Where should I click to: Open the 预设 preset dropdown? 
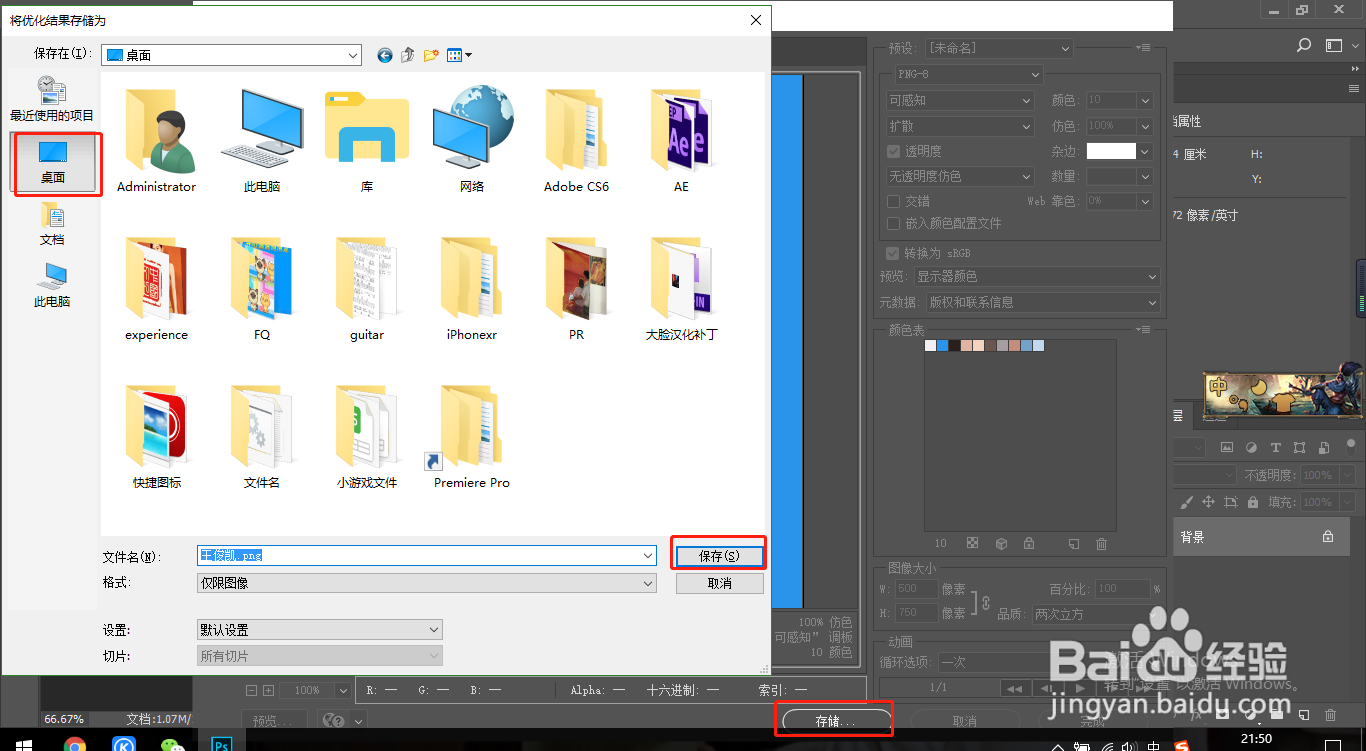(x=999, y=48)
